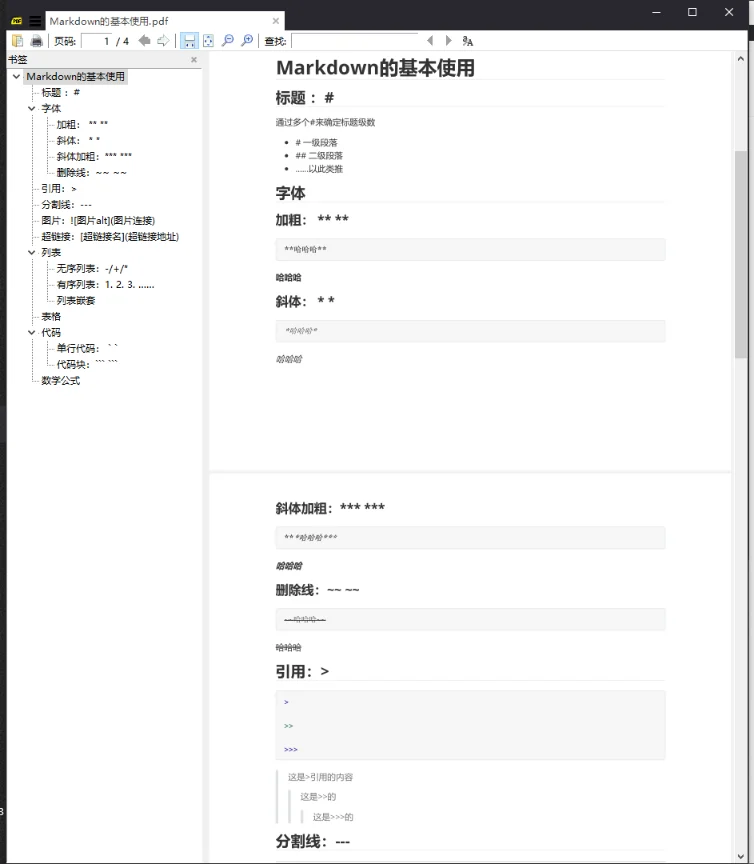Go to next page arrow
Image resolution: width=754 pixels, height=864 pixels.
[163, 41]
